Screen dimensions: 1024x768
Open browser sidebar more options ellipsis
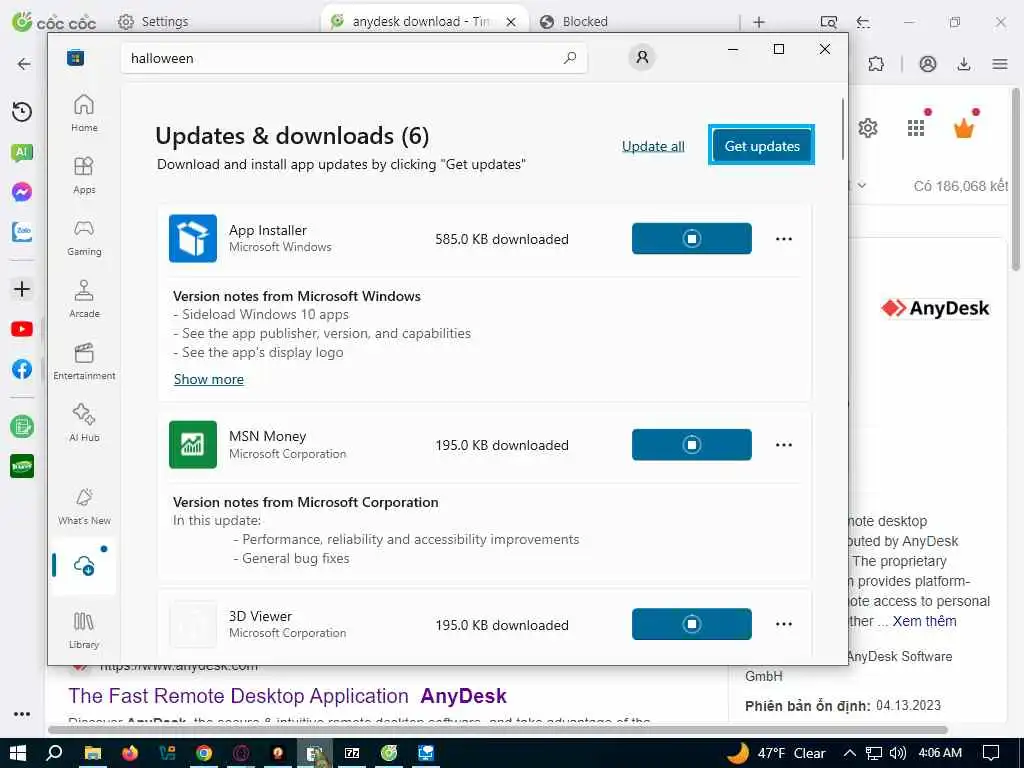(x=22, y=714)
